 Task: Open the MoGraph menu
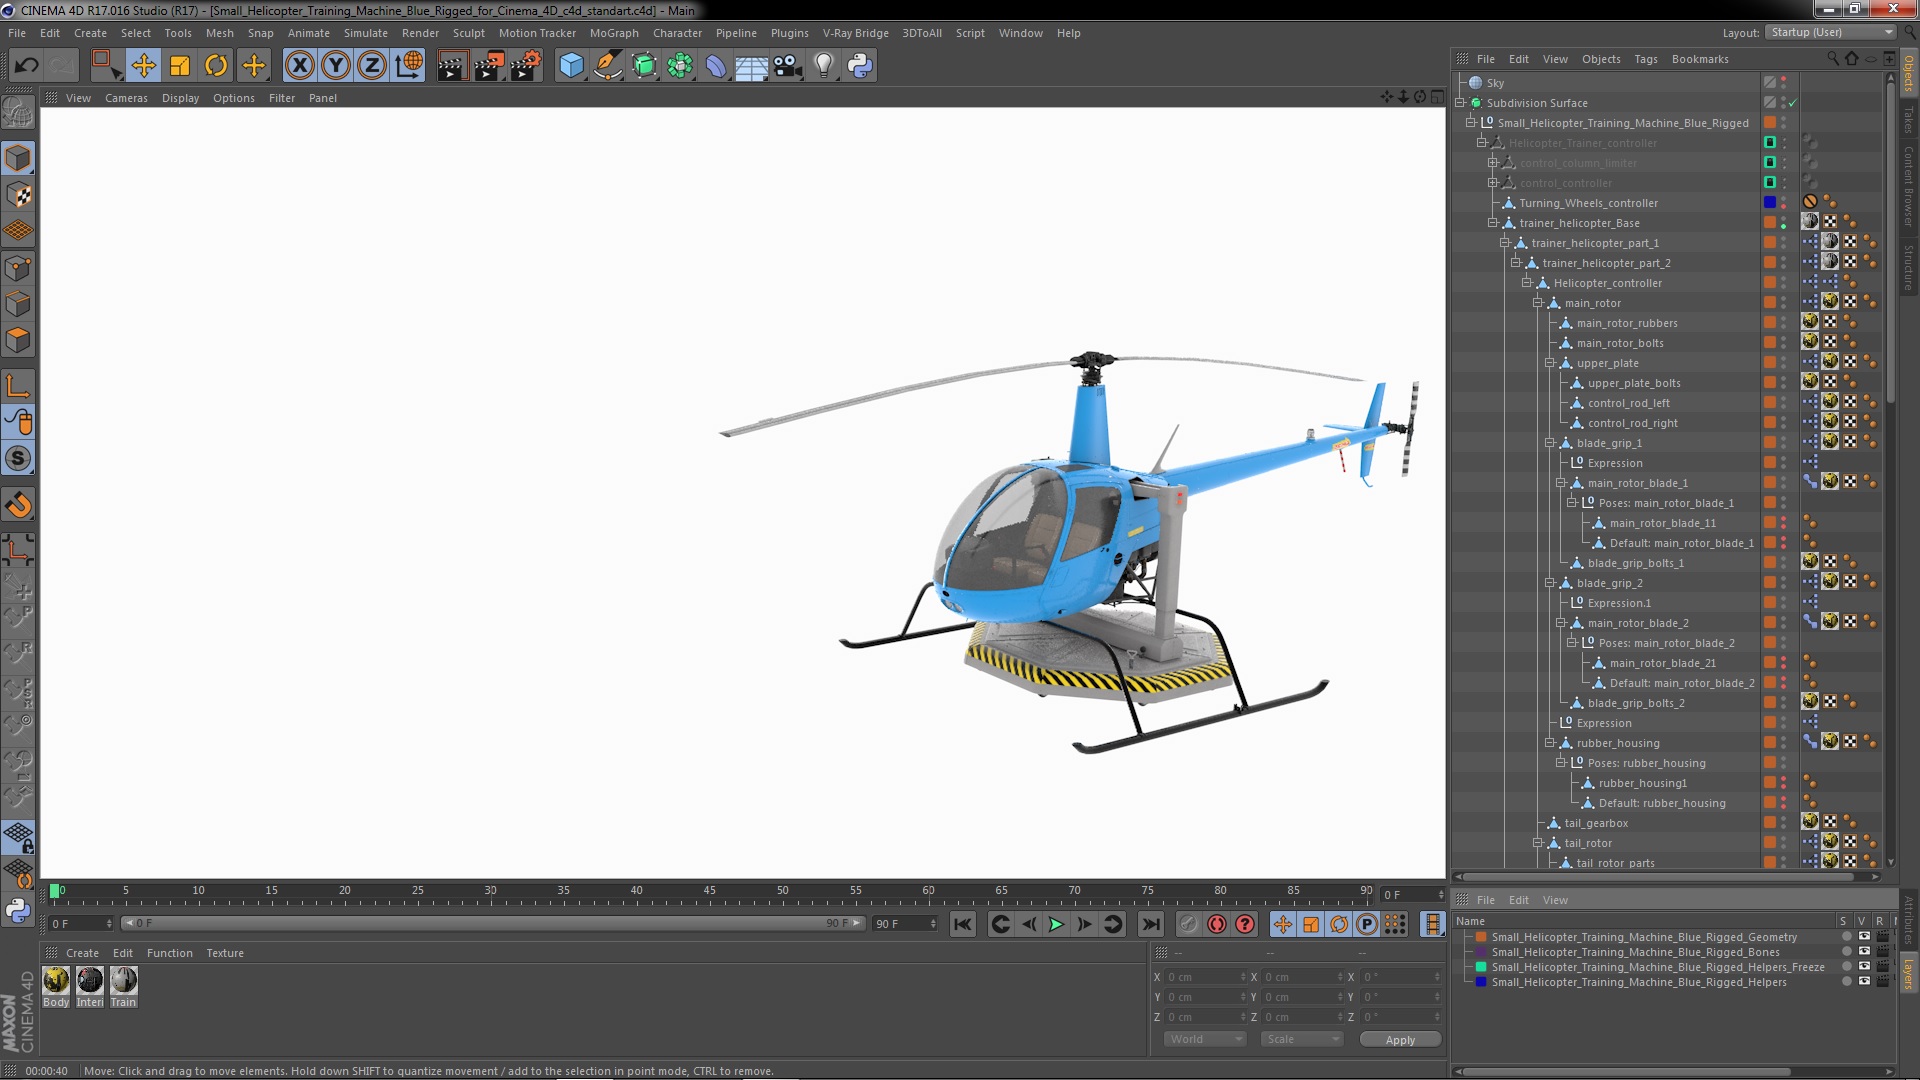click(613, 33)
